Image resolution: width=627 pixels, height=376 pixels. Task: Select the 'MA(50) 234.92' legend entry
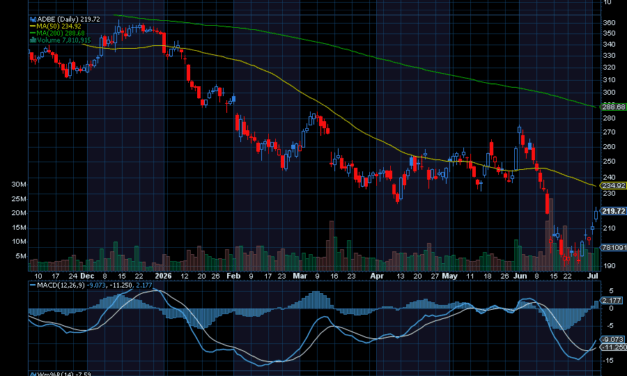pyautogui.click(x=59, y=26)
